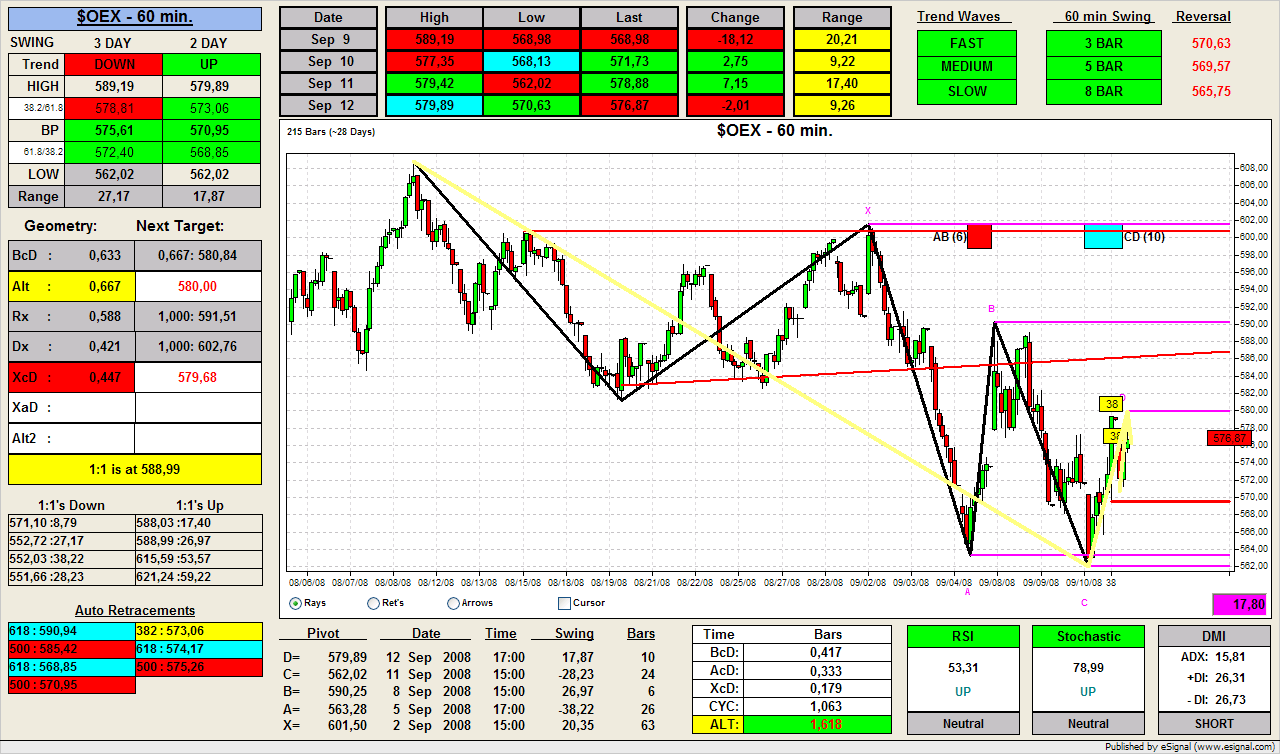Click the 565,75 reversal value
Image resolution: width=1280 pixels, height=754 pixels.
(x=1211, y=91)
